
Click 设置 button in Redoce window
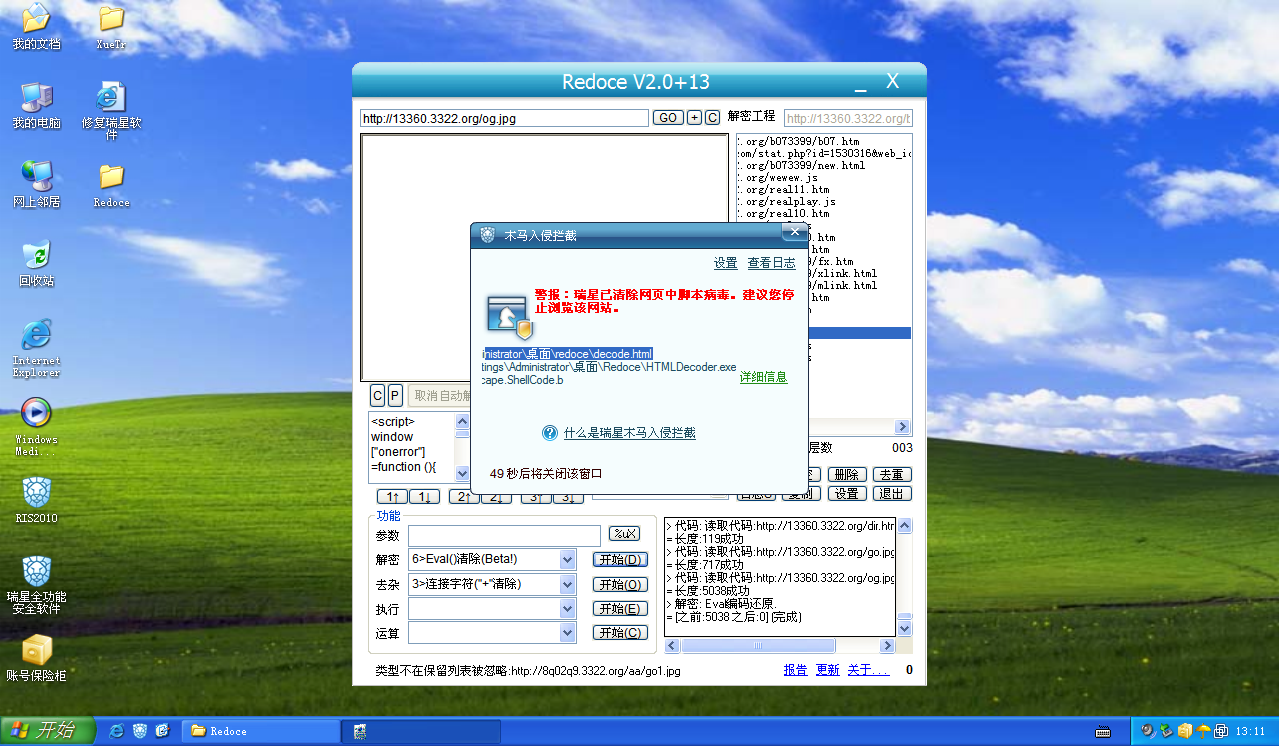pyautogui.click(x=849, y=494)
